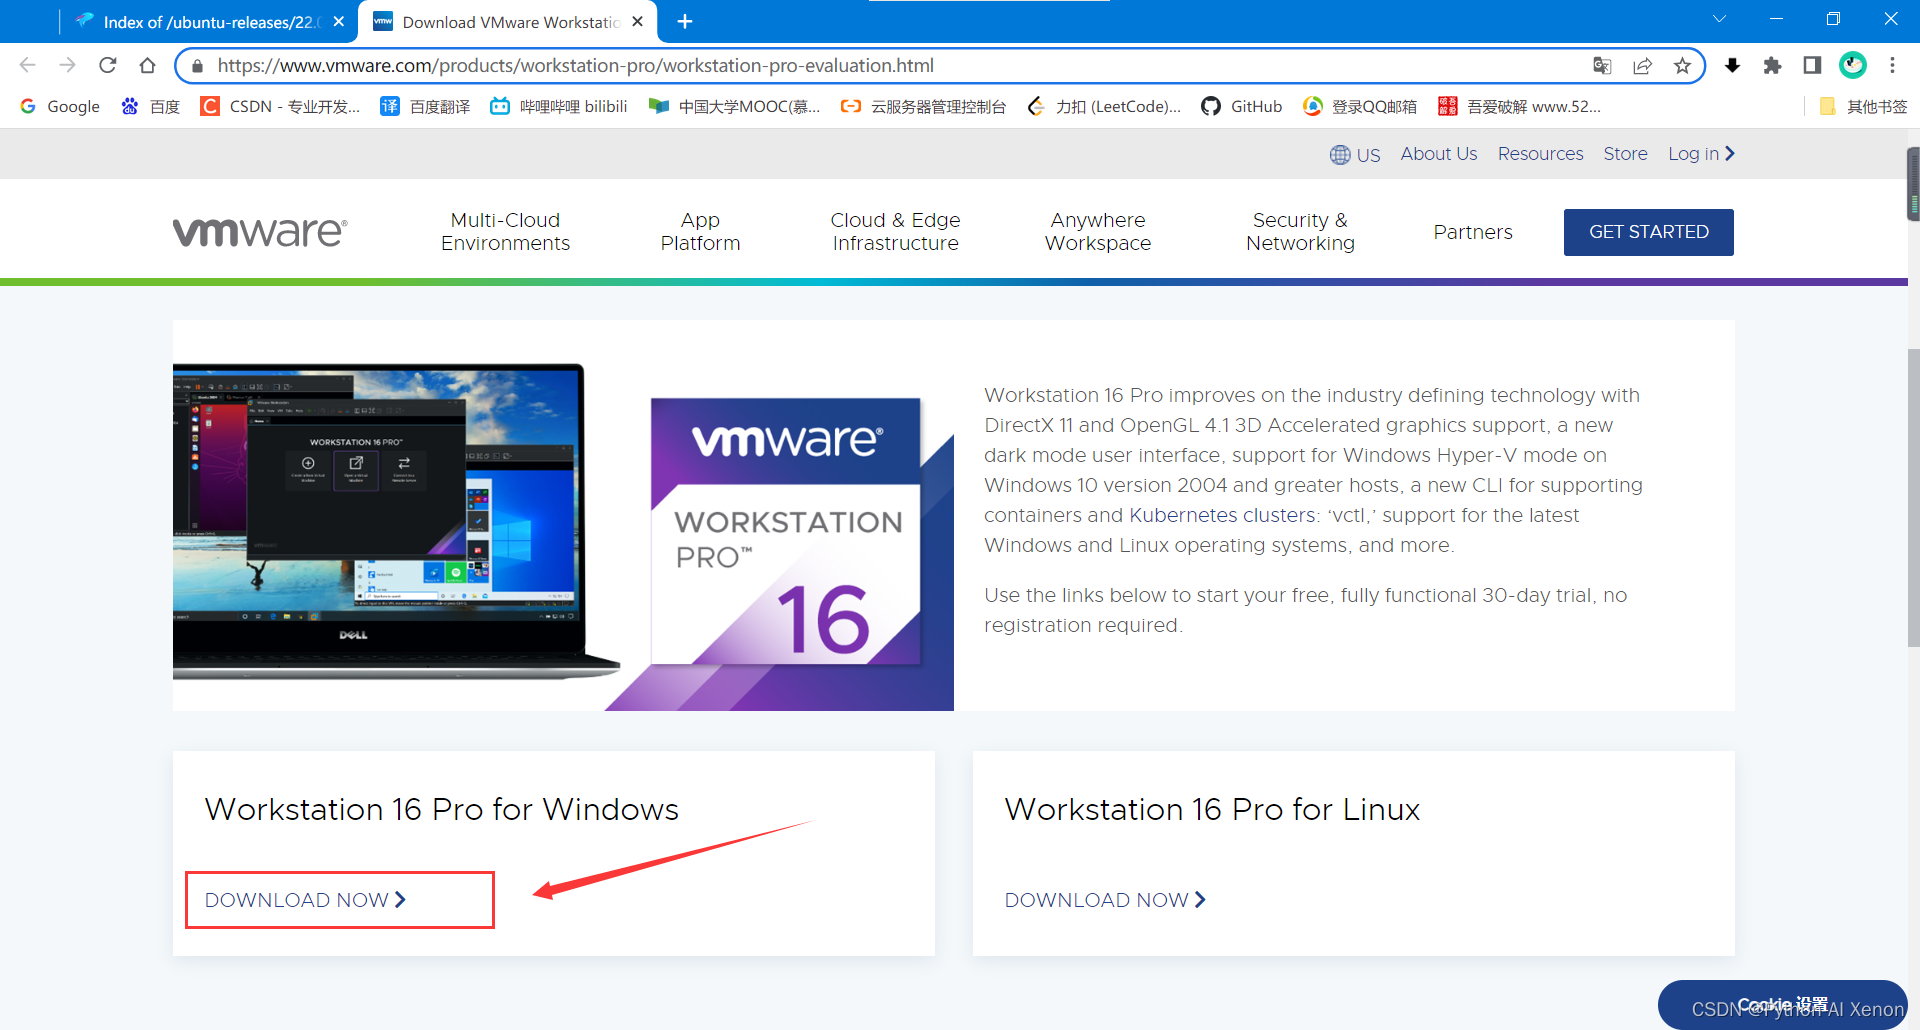Toggle the browser side panel
The image size is (1920, 1030).
point(1812,66)
